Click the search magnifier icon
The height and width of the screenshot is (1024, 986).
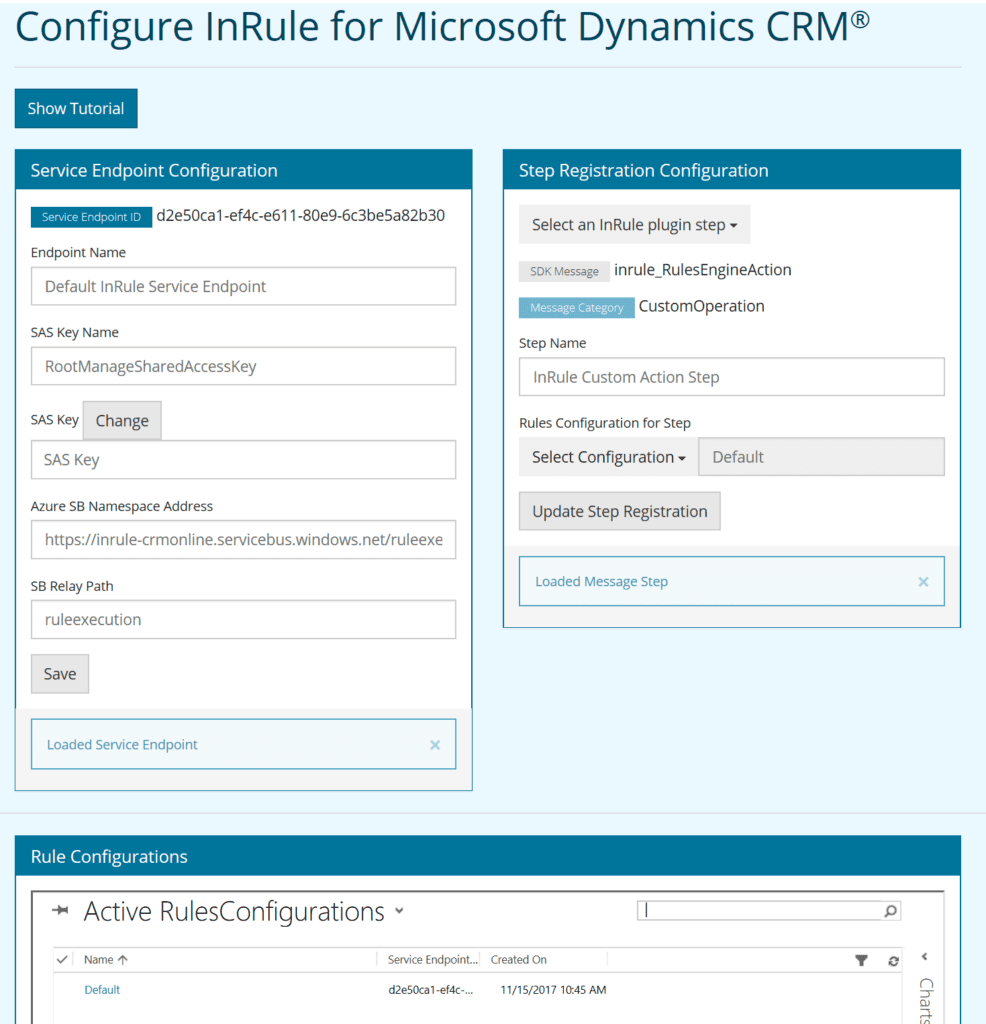tap(891, 910)
